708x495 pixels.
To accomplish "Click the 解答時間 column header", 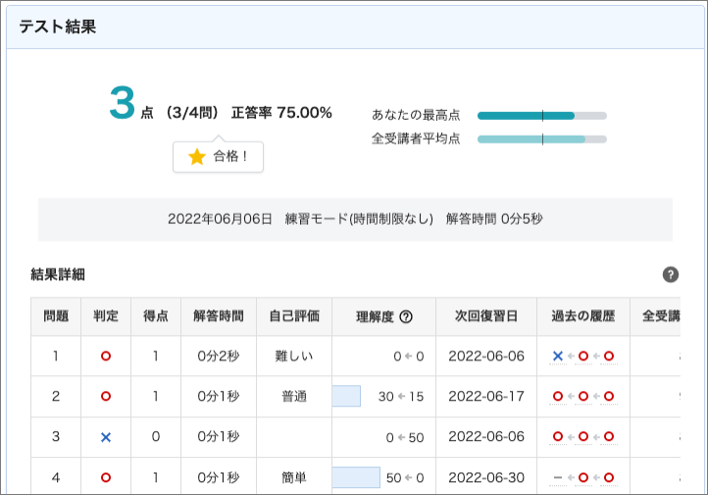I will [x=218, y=317].
